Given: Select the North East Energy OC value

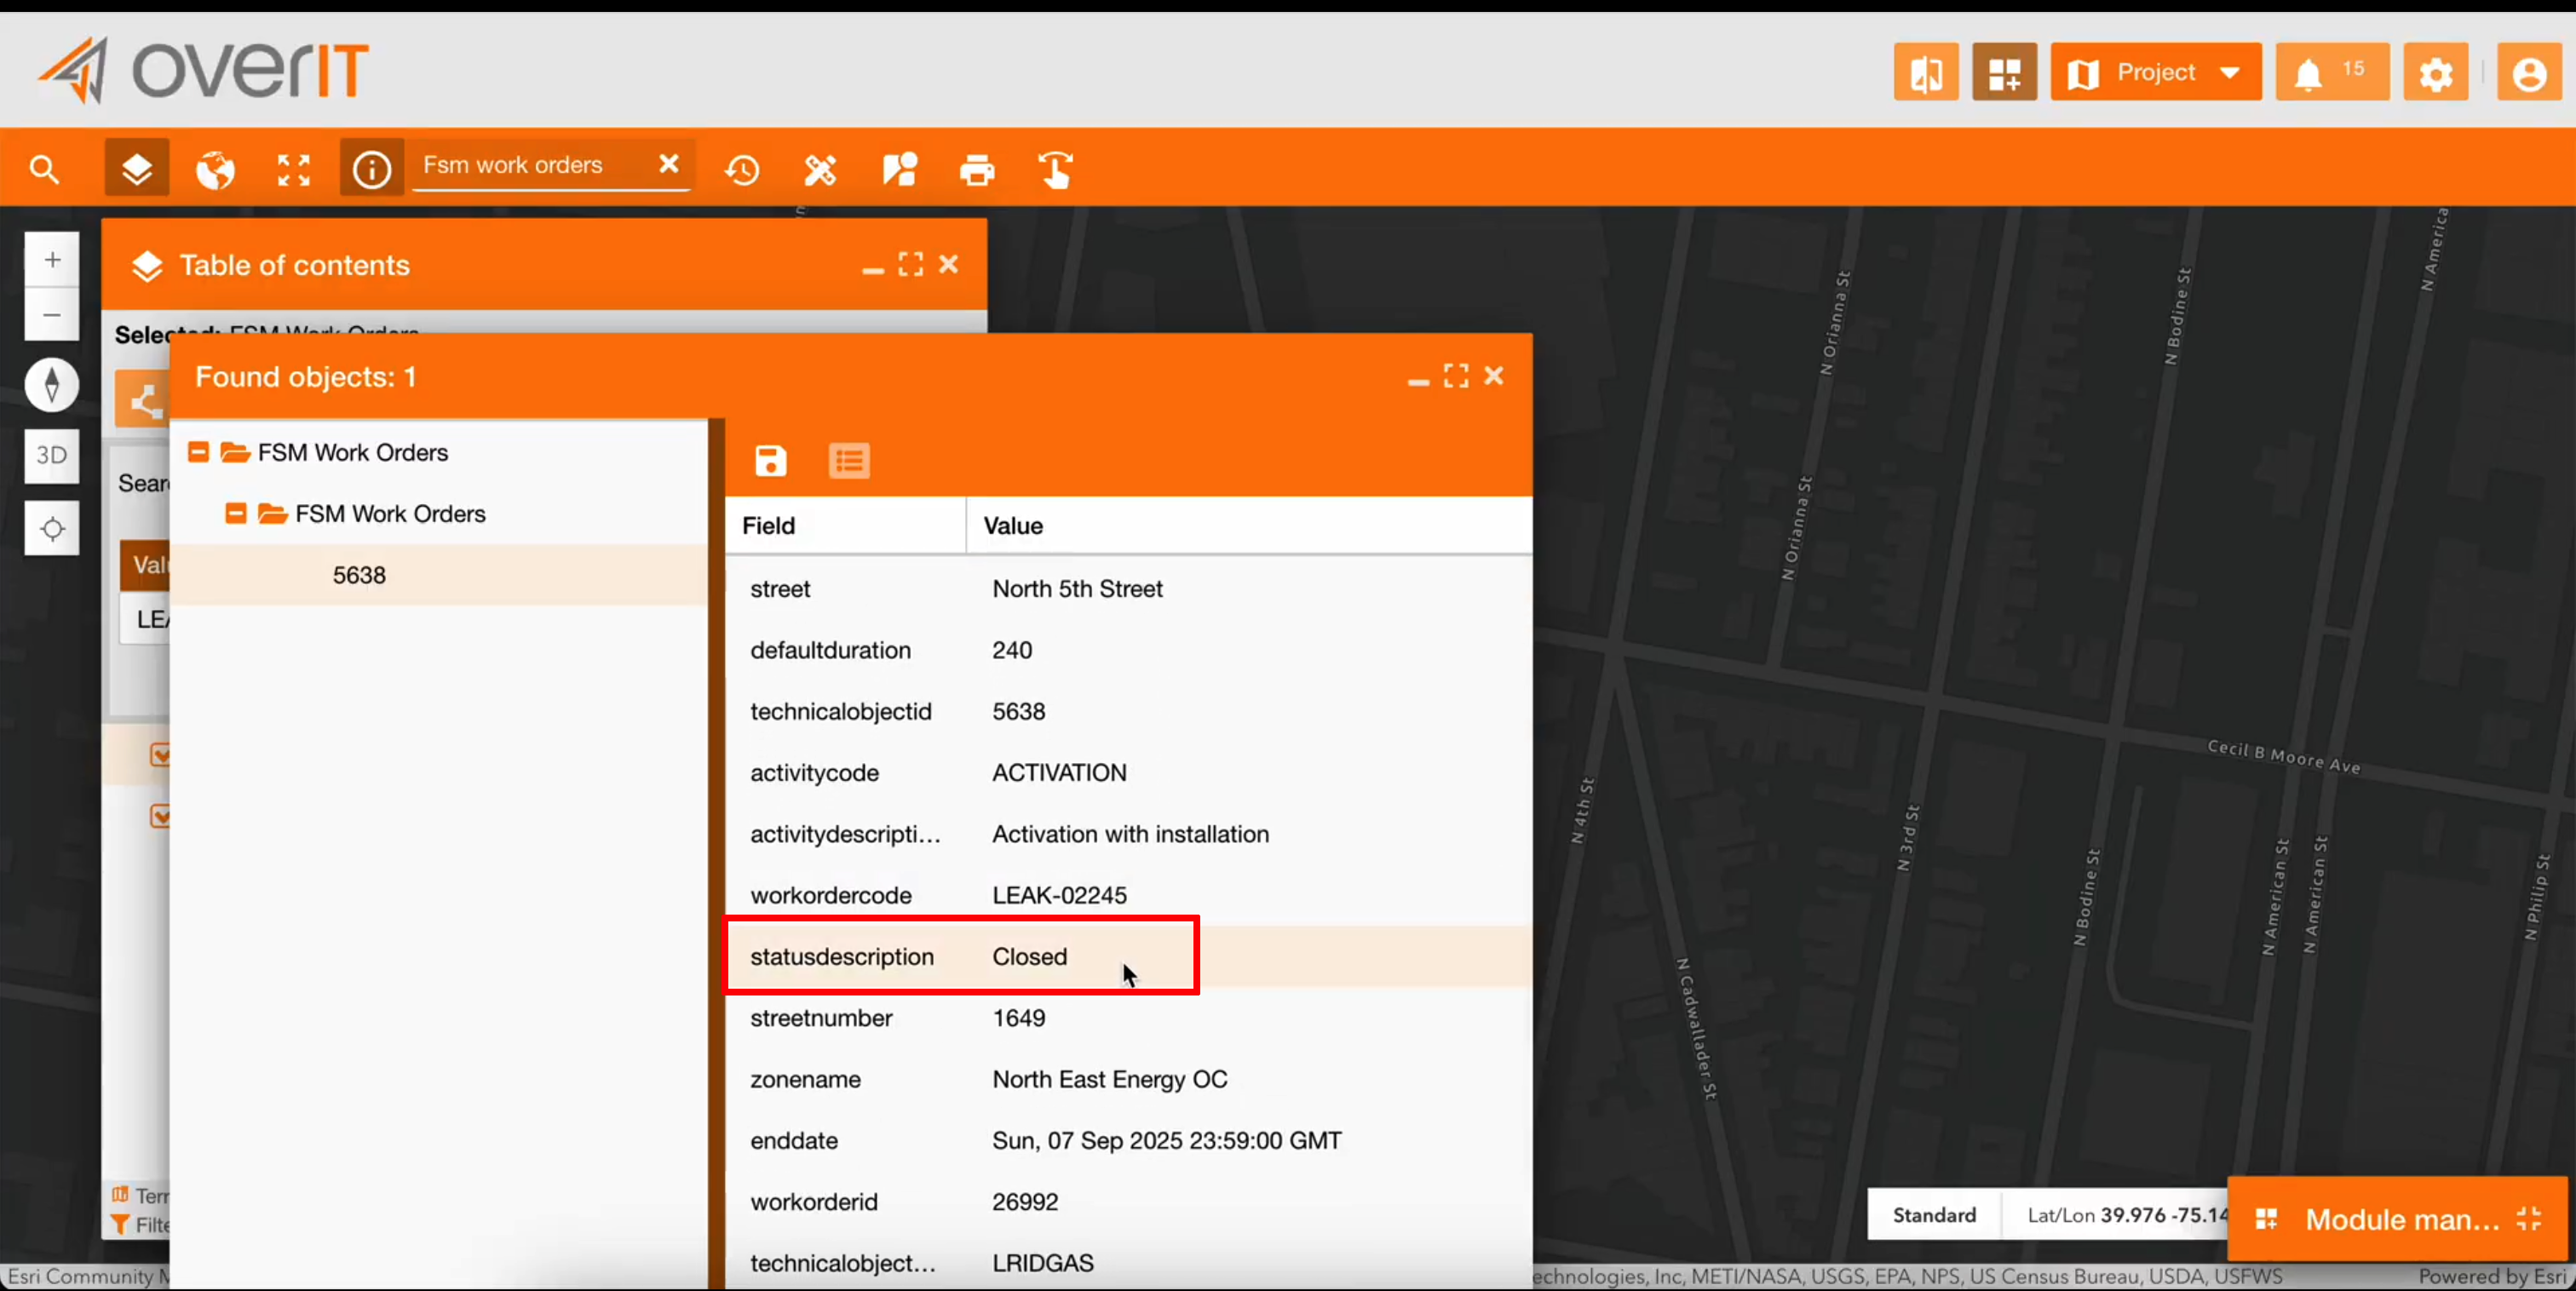Looking at the screenshot, I should click(1110, 1080).
